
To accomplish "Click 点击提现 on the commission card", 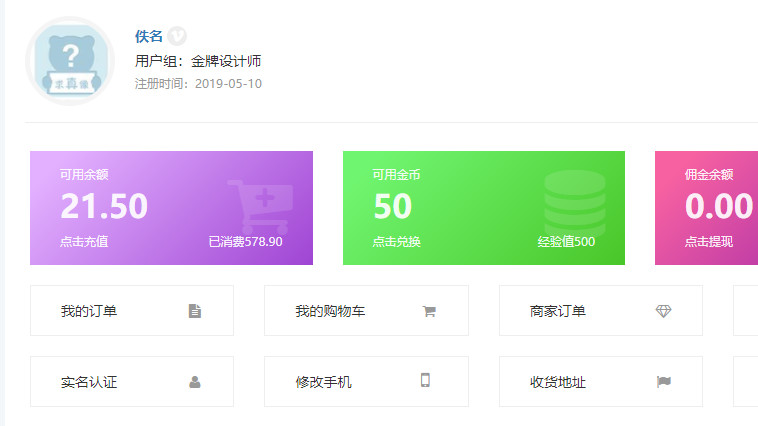I will (x=709, y=241).
